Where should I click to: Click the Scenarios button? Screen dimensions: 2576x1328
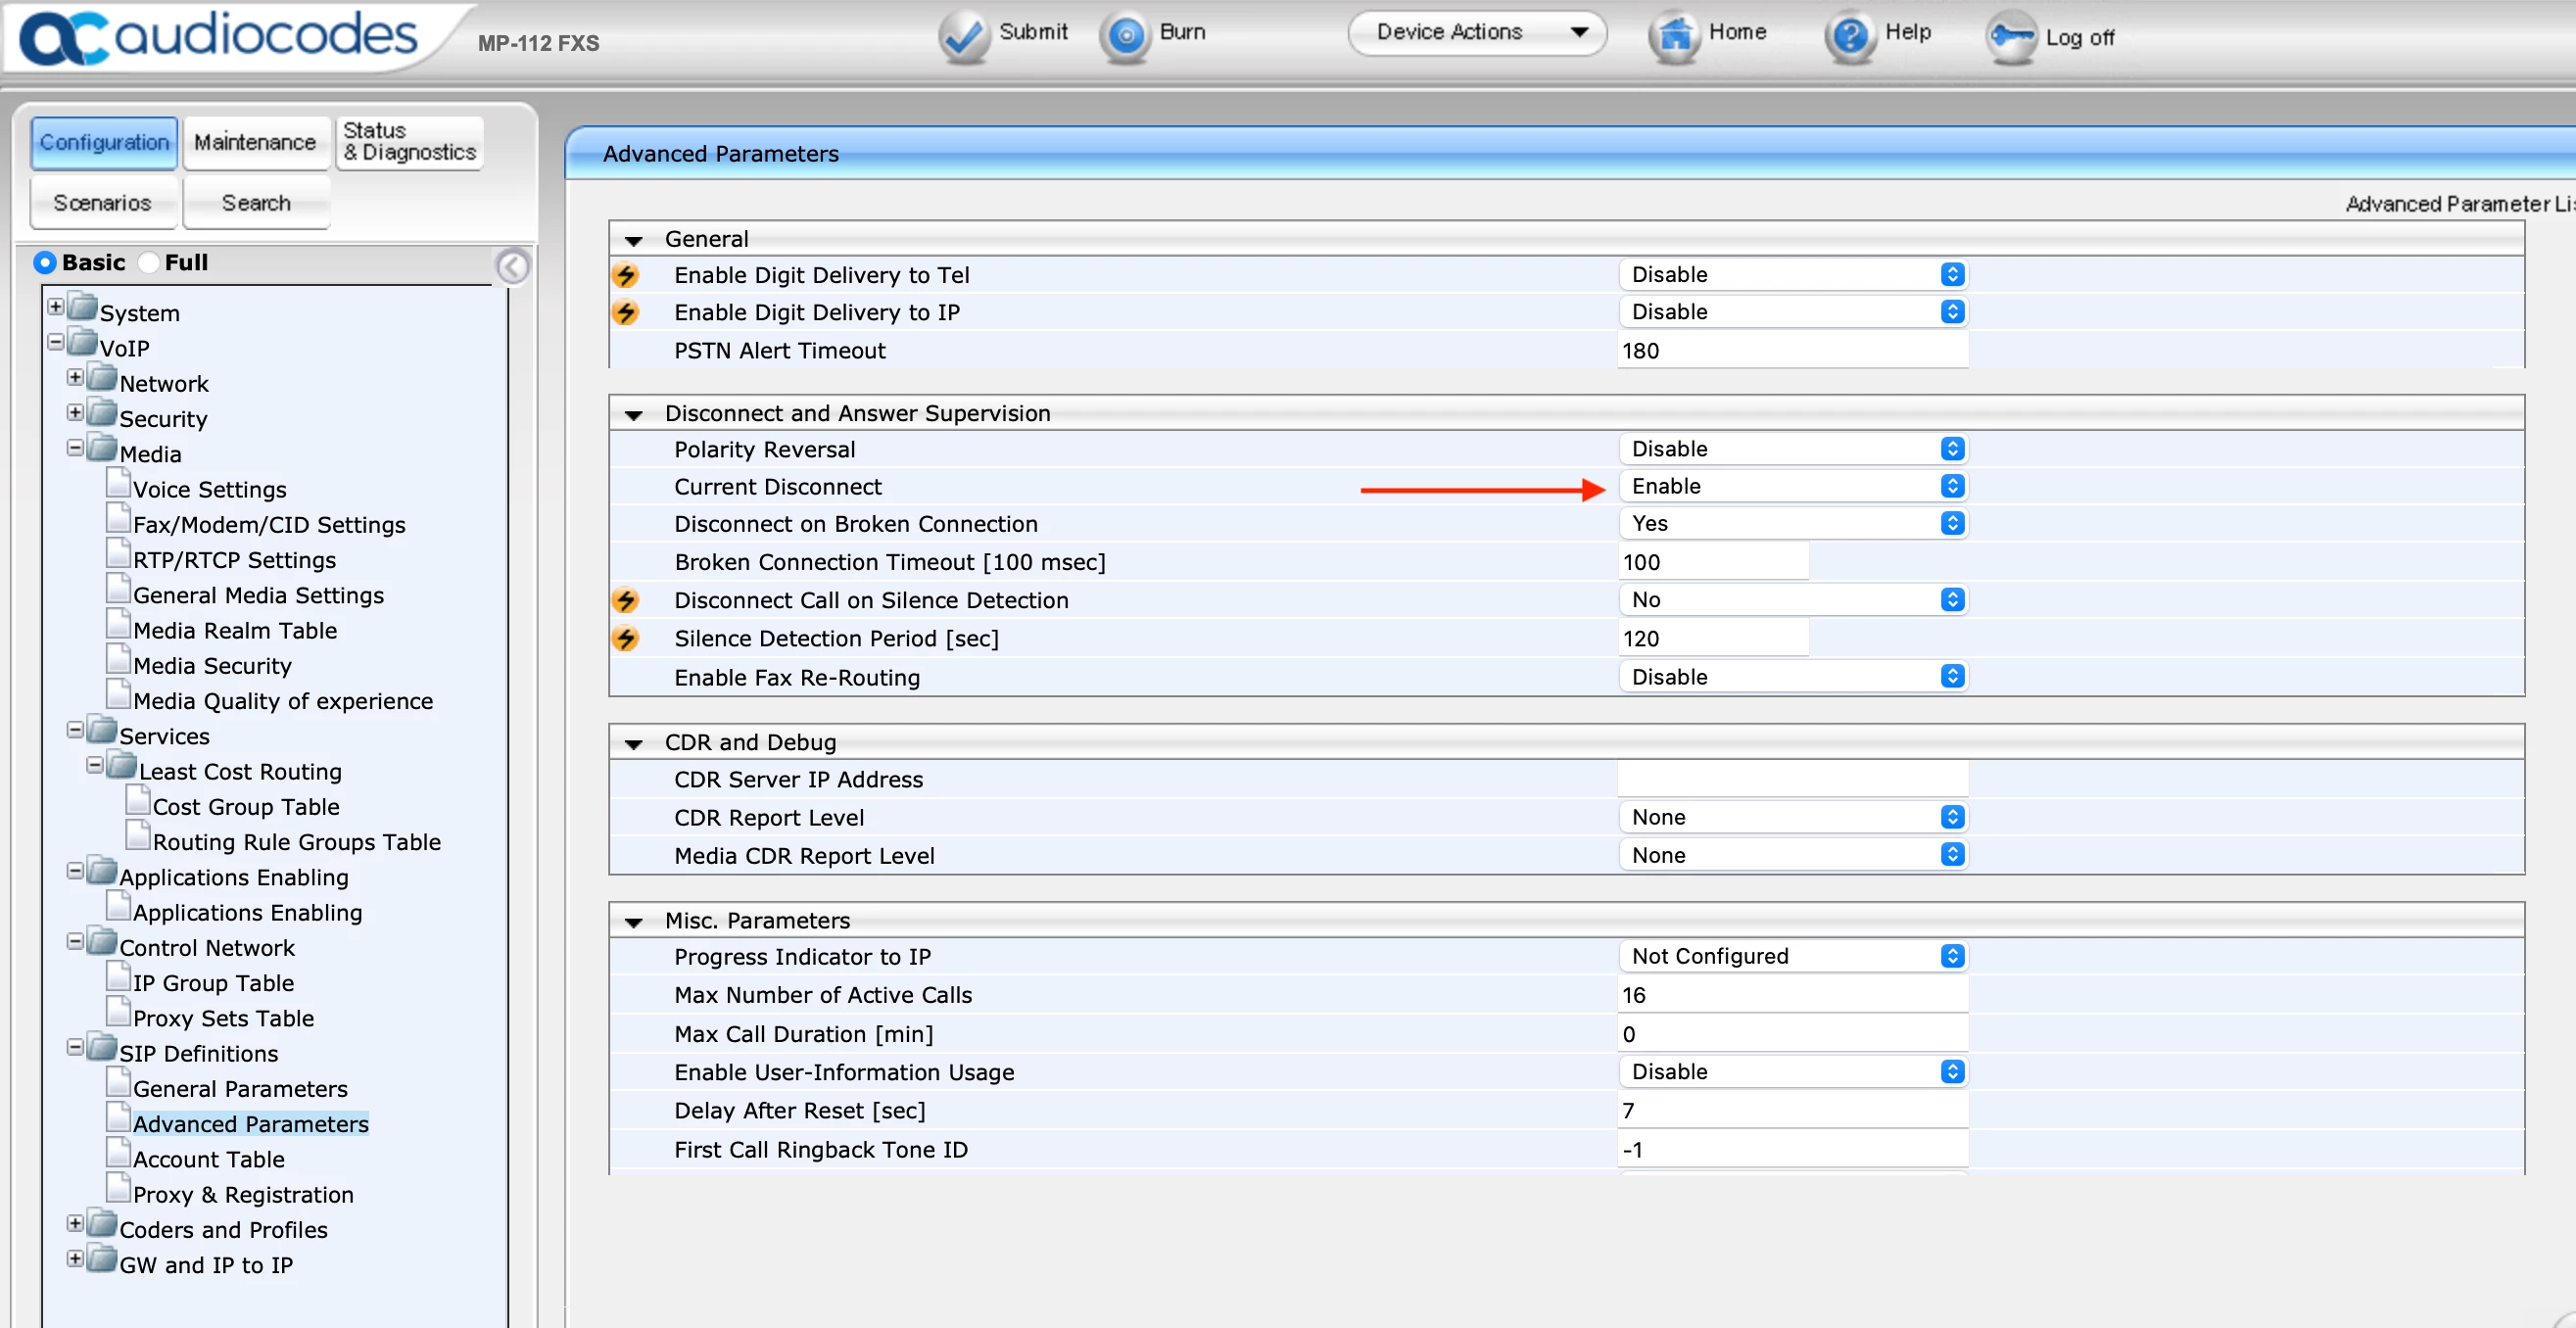pos(102,203)
